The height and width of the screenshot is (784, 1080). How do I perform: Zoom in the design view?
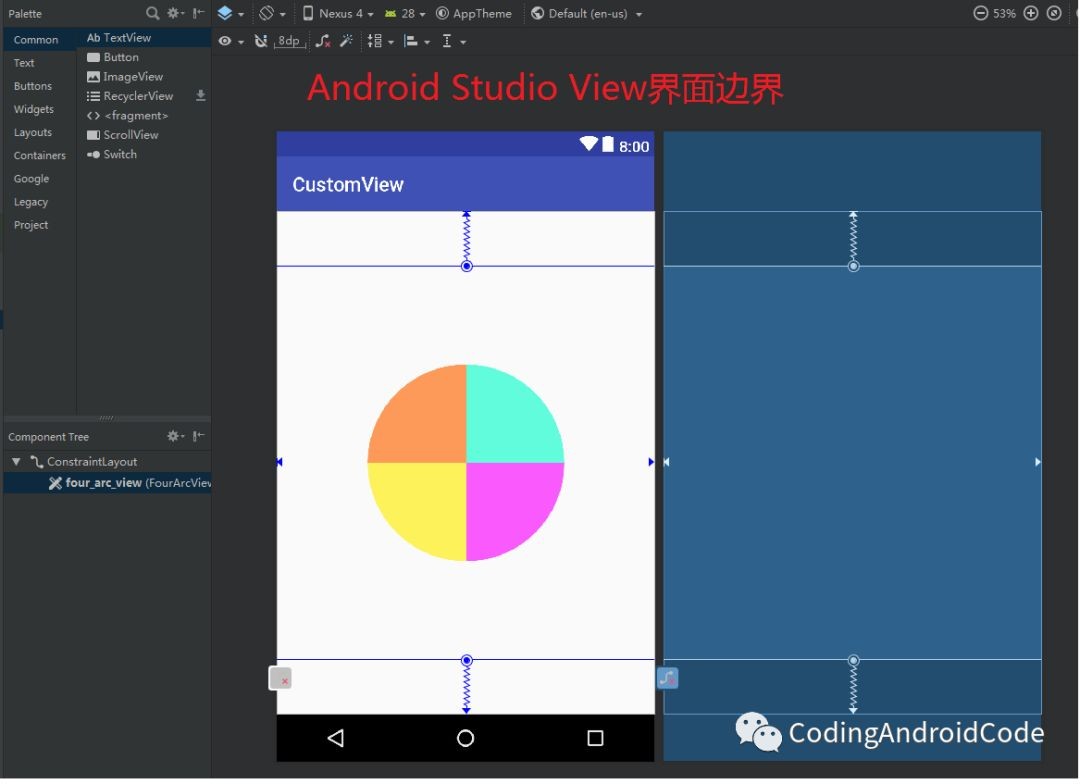click(1031, 13)
